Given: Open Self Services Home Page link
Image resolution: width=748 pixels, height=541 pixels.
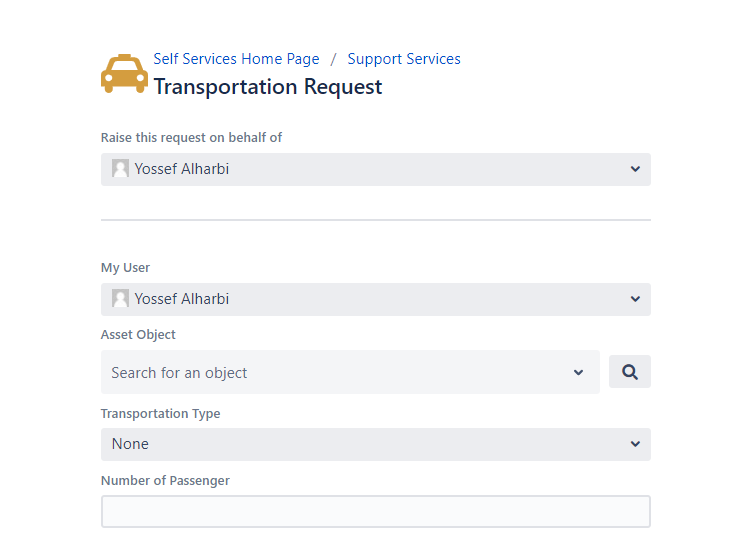Looking at the screenshot, I should (236, 59).
